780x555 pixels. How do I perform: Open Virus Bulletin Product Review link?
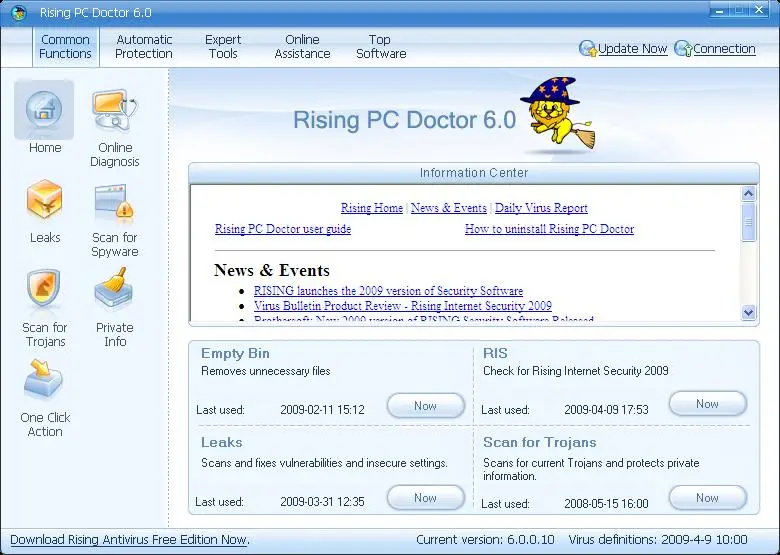click(403, 305)
